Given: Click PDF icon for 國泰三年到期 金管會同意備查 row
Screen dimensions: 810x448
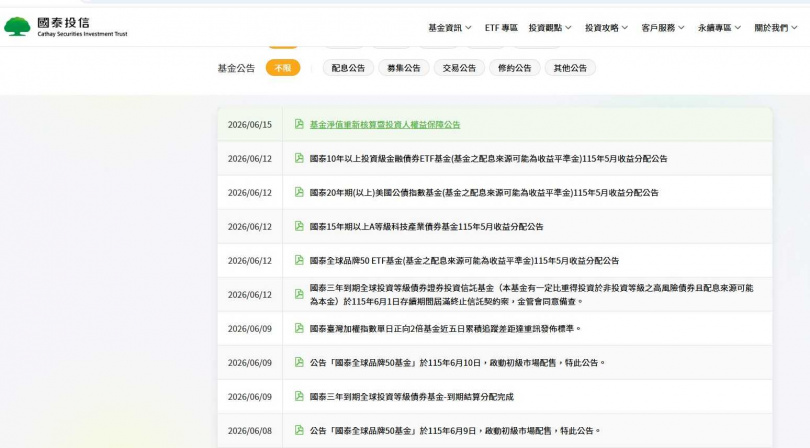Looking at the screenshot, I should [299, 295].
